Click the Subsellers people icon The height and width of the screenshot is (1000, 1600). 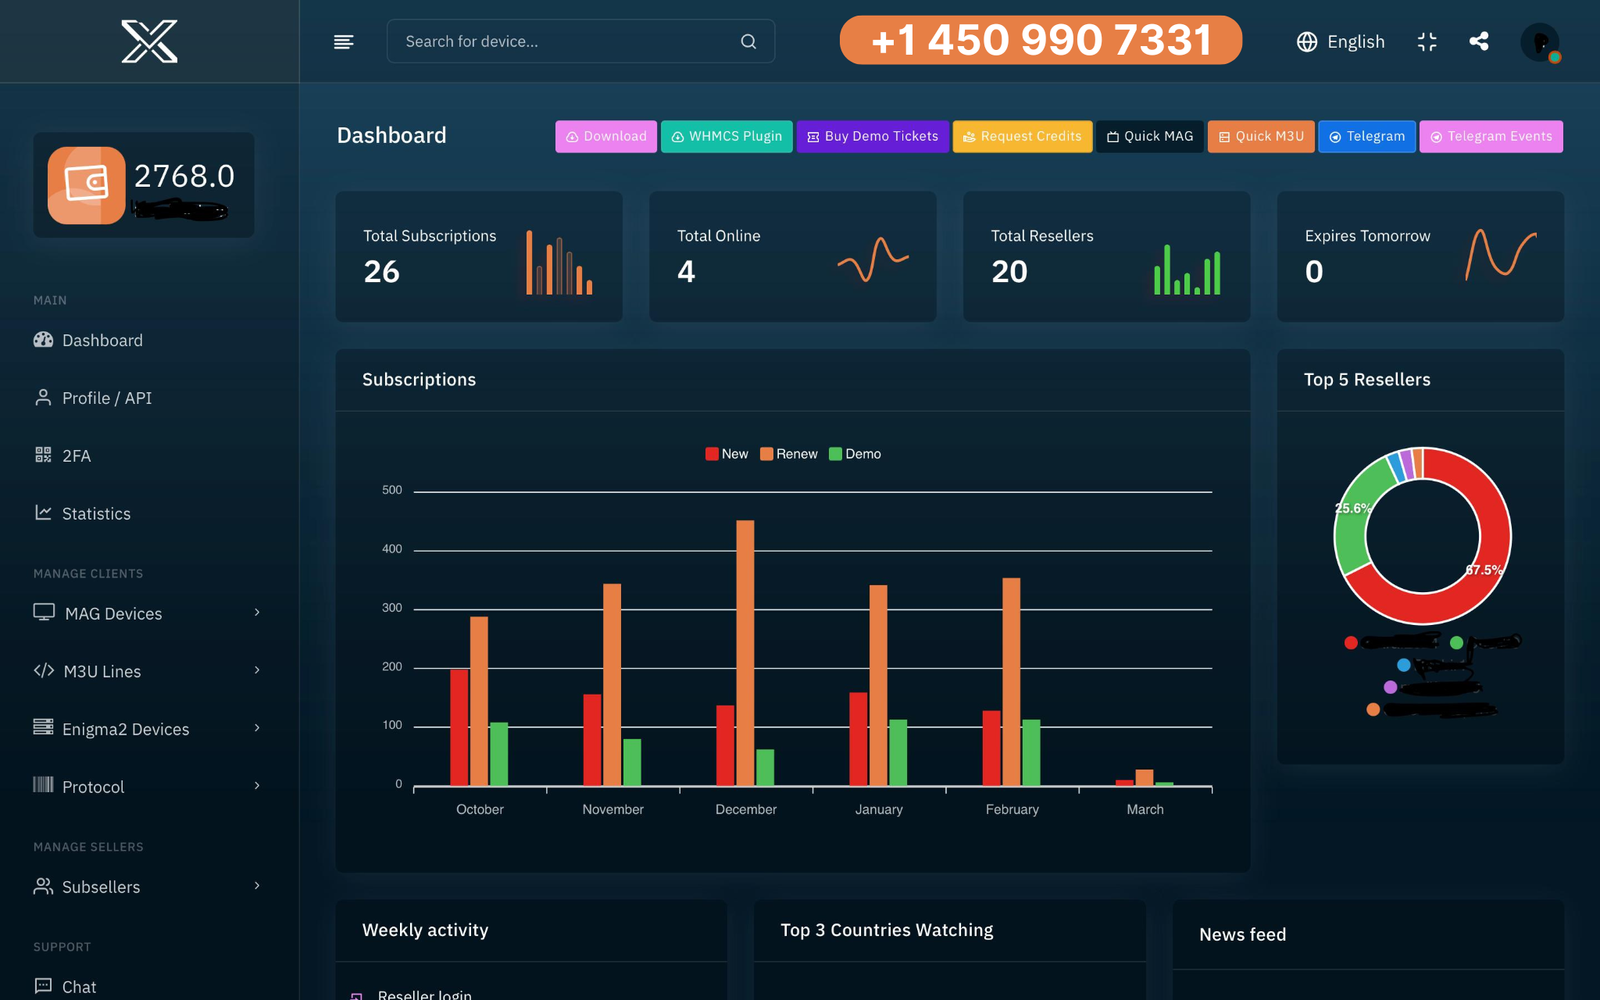[43, 886]
